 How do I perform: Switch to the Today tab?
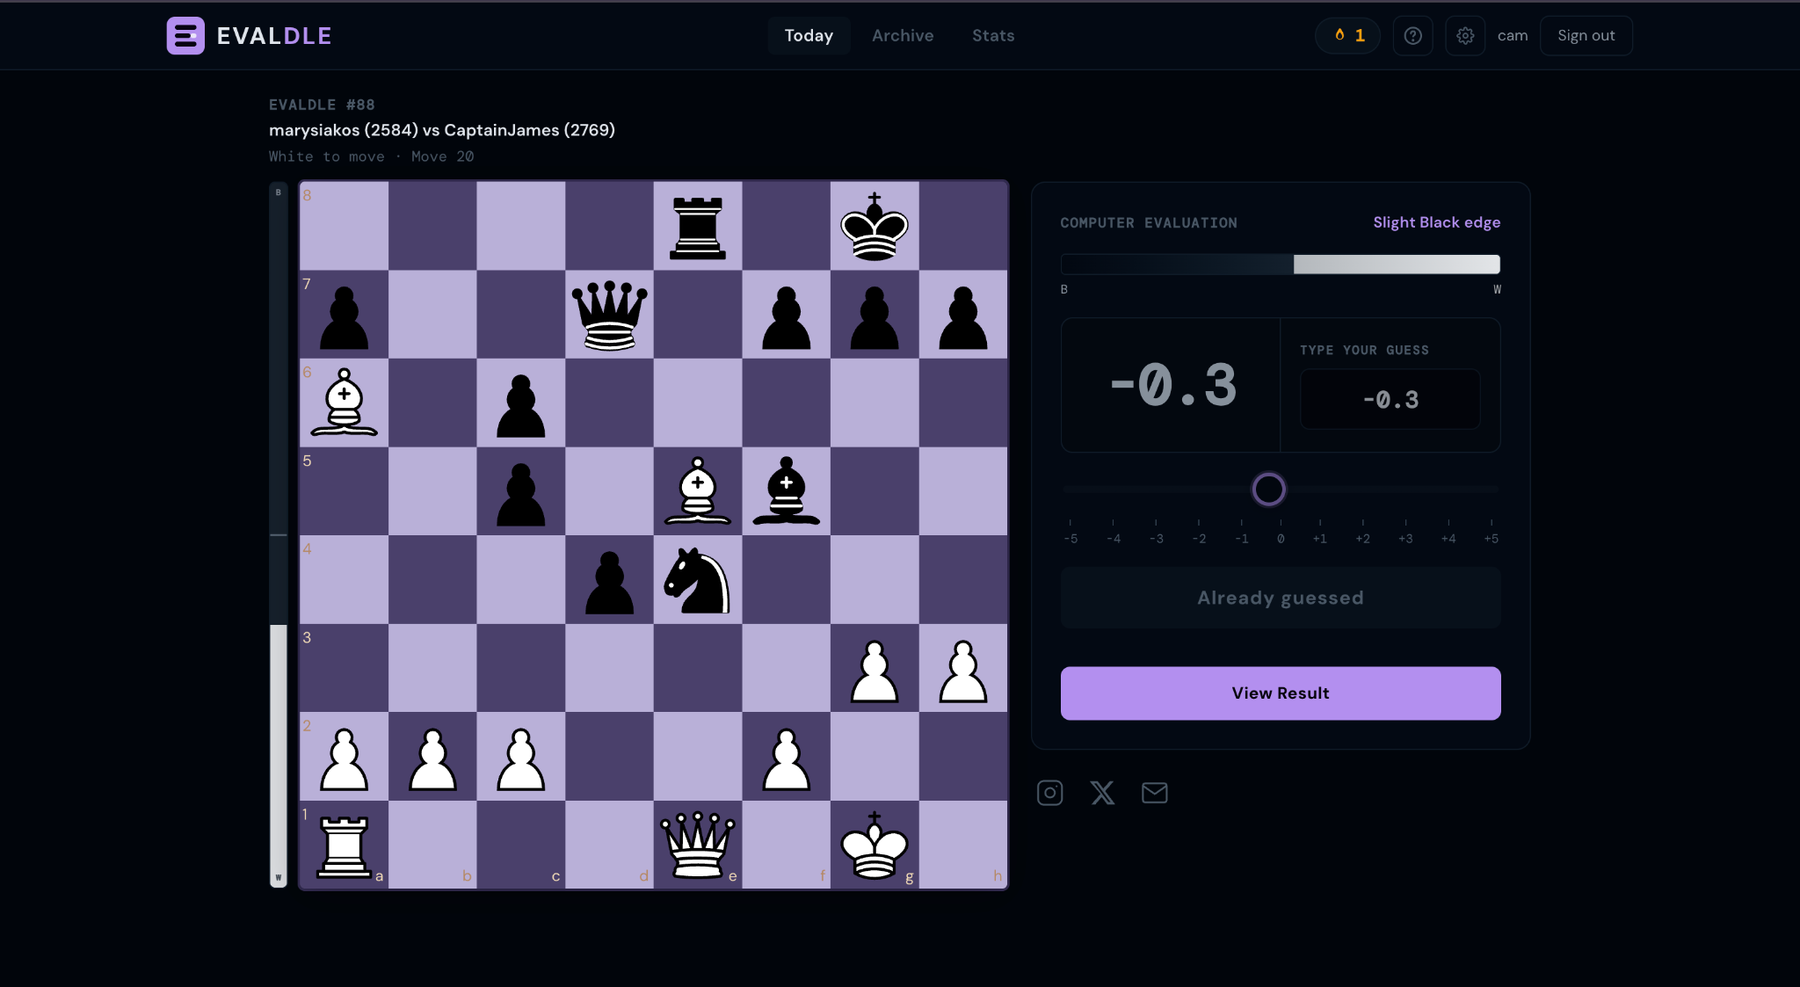point(809,36)
